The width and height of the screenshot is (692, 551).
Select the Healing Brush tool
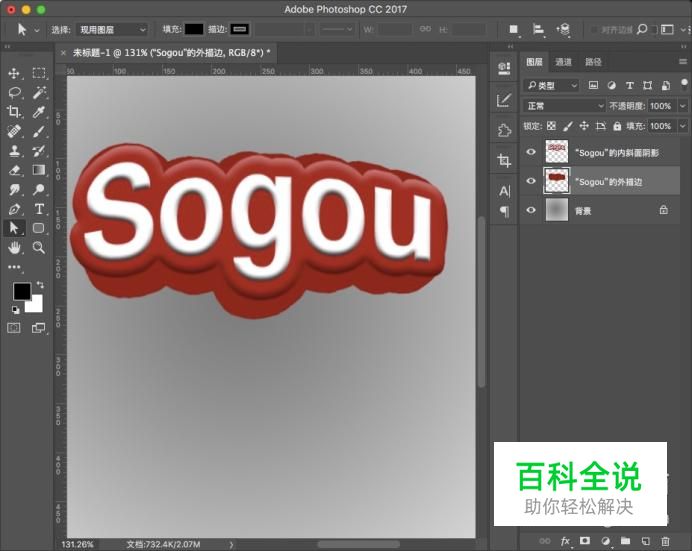click(14, 131)
